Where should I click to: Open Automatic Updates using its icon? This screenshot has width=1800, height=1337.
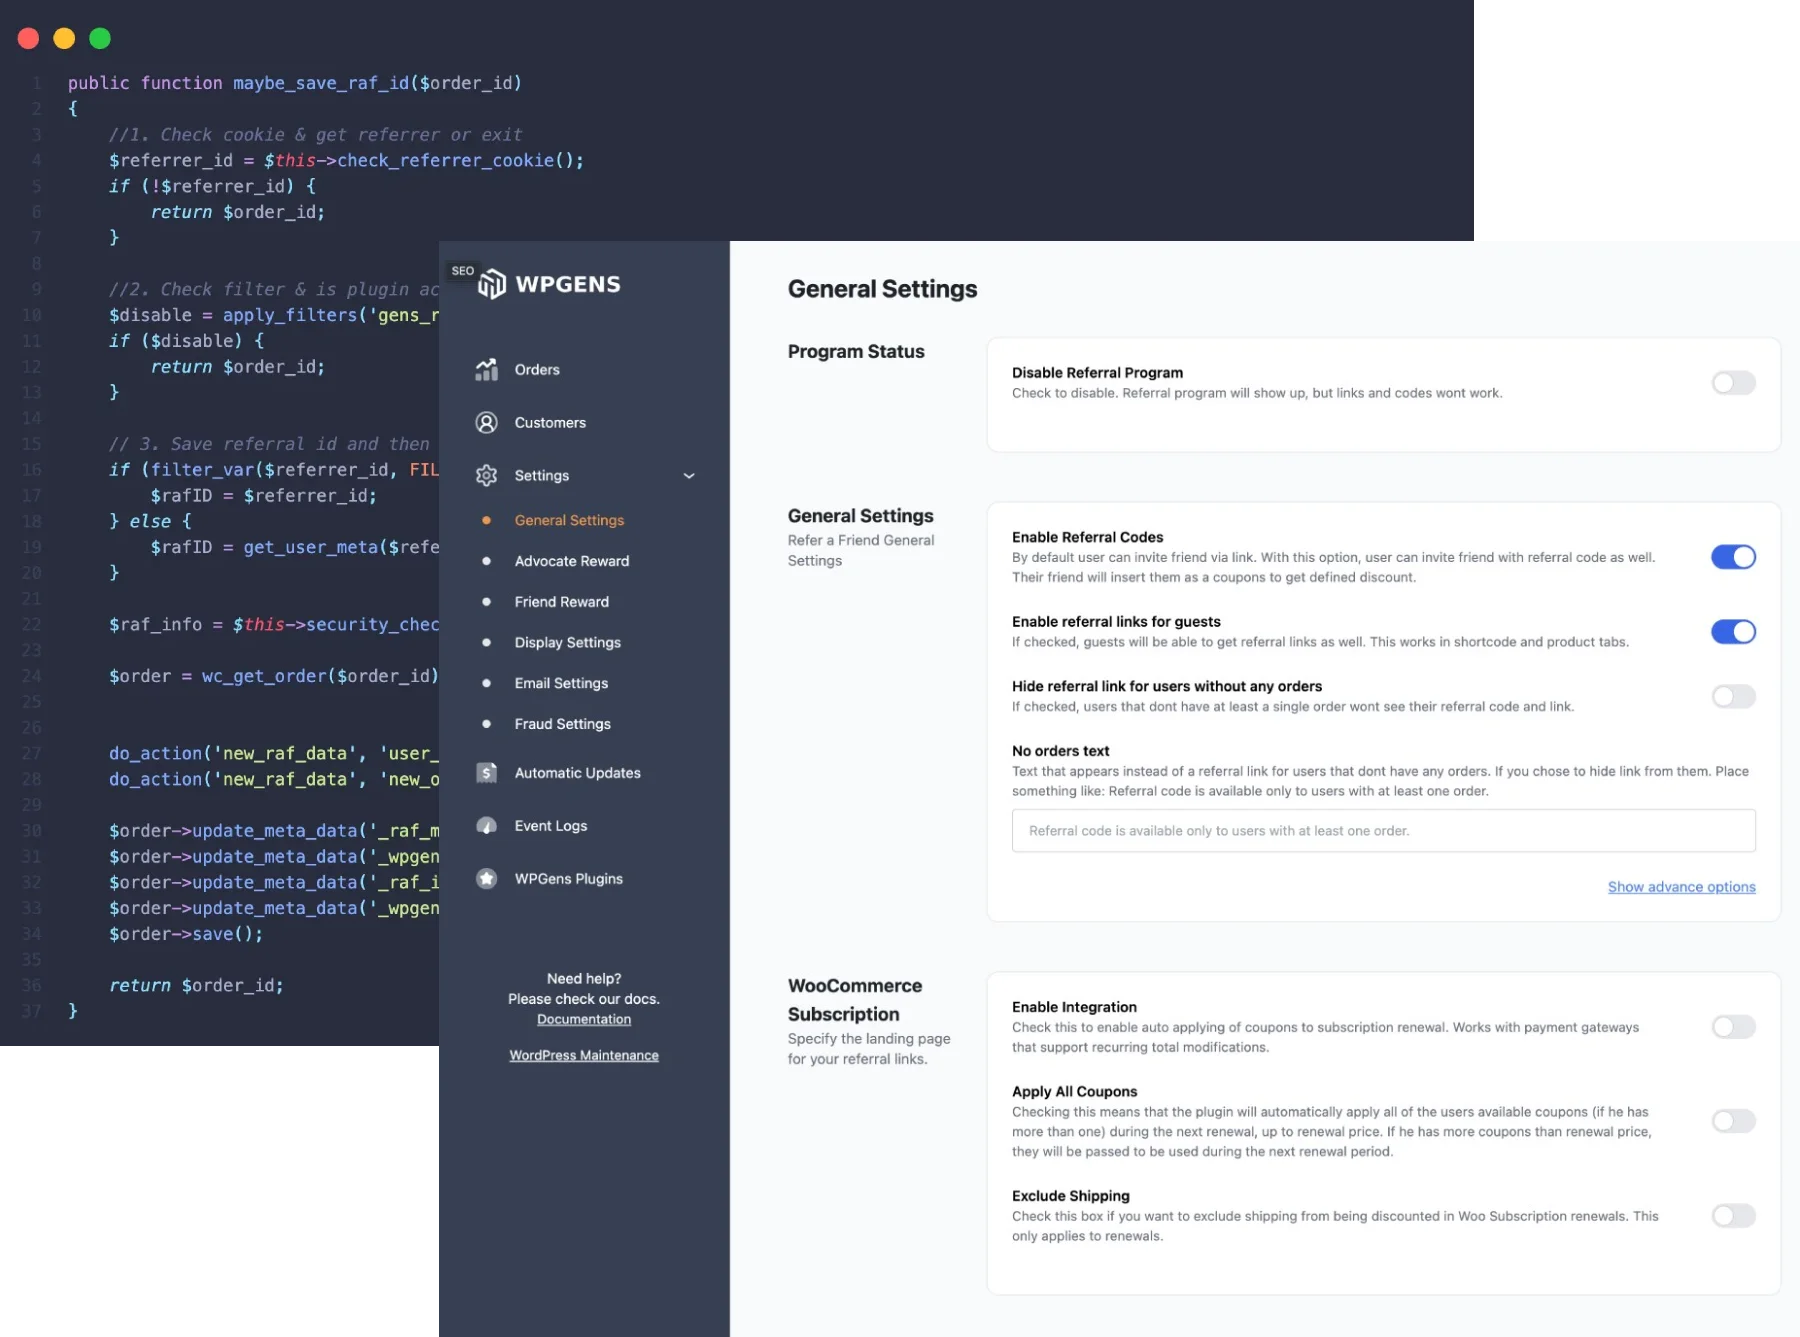[487, 772]
